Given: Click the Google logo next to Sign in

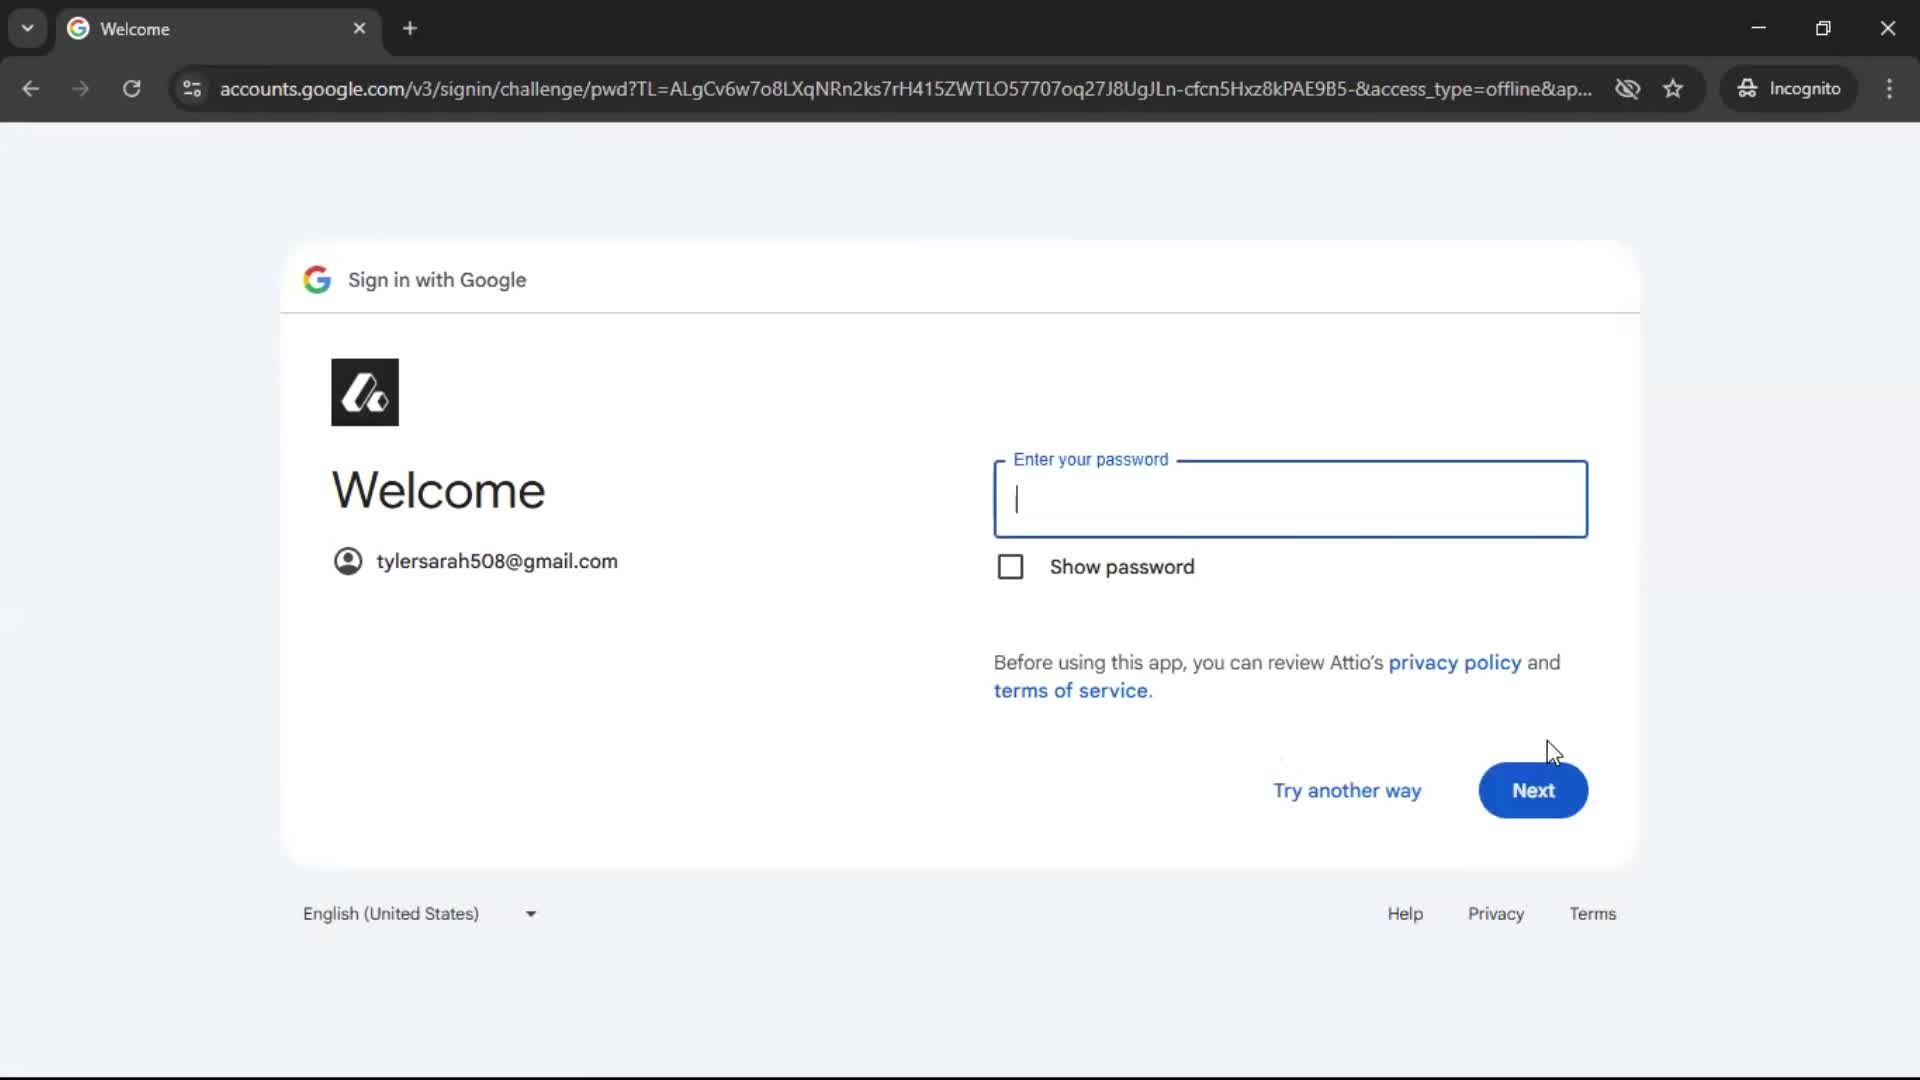Looking at the screenshot, I should point(317,280).
